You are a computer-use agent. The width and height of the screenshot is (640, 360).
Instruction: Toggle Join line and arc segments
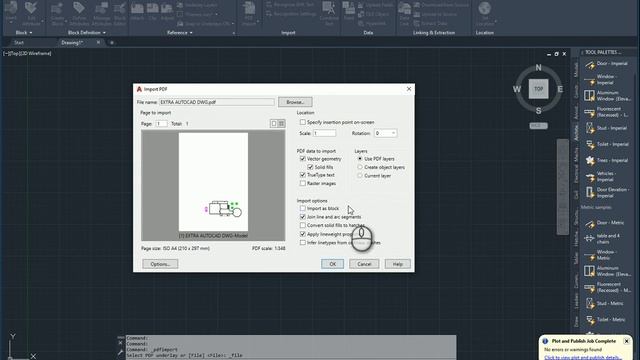(x=302, y=217)
